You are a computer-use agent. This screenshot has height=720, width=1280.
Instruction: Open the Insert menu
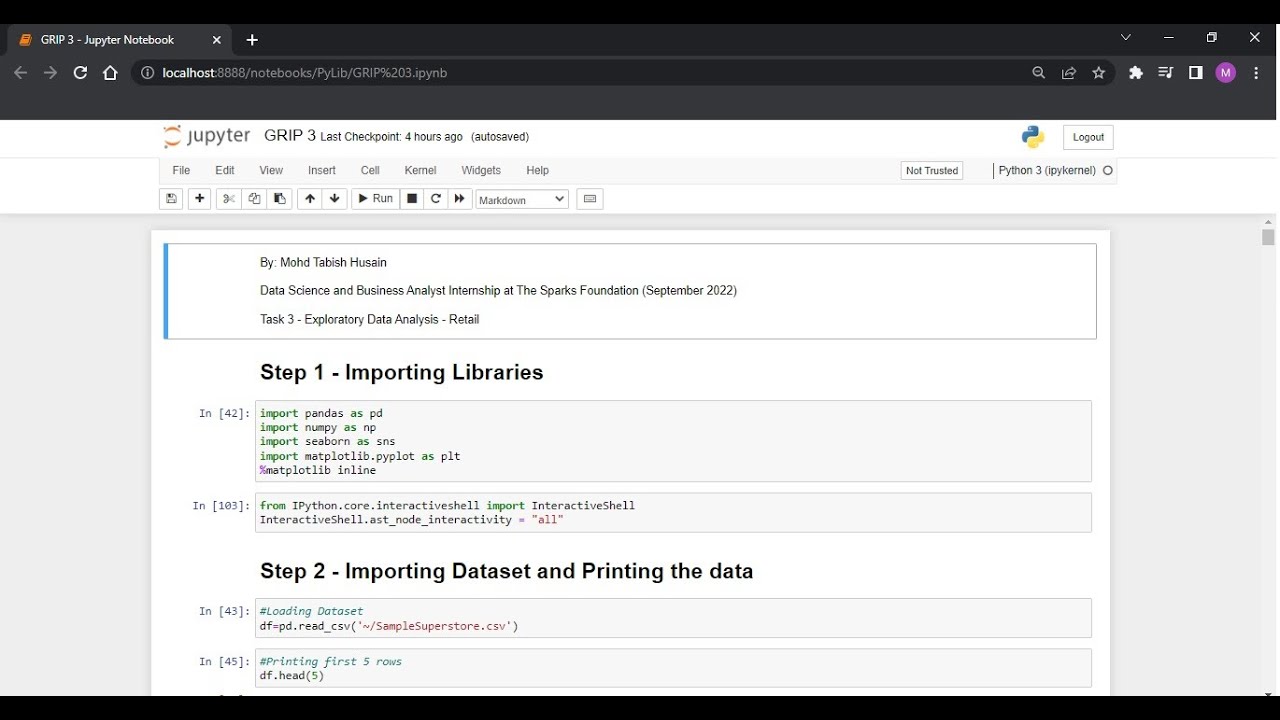[x=322, y=171]
